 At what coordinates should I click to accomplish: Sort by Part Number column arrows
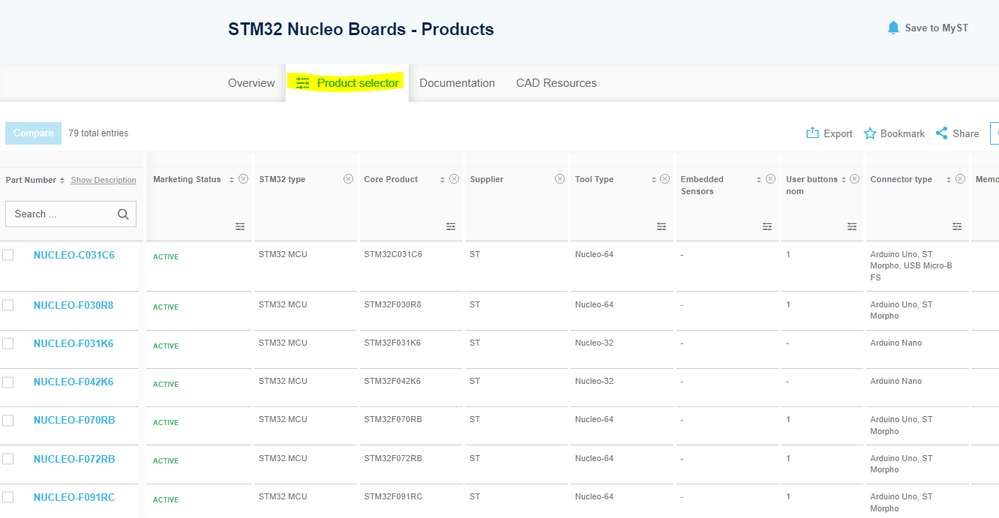[x=62, y=180]
